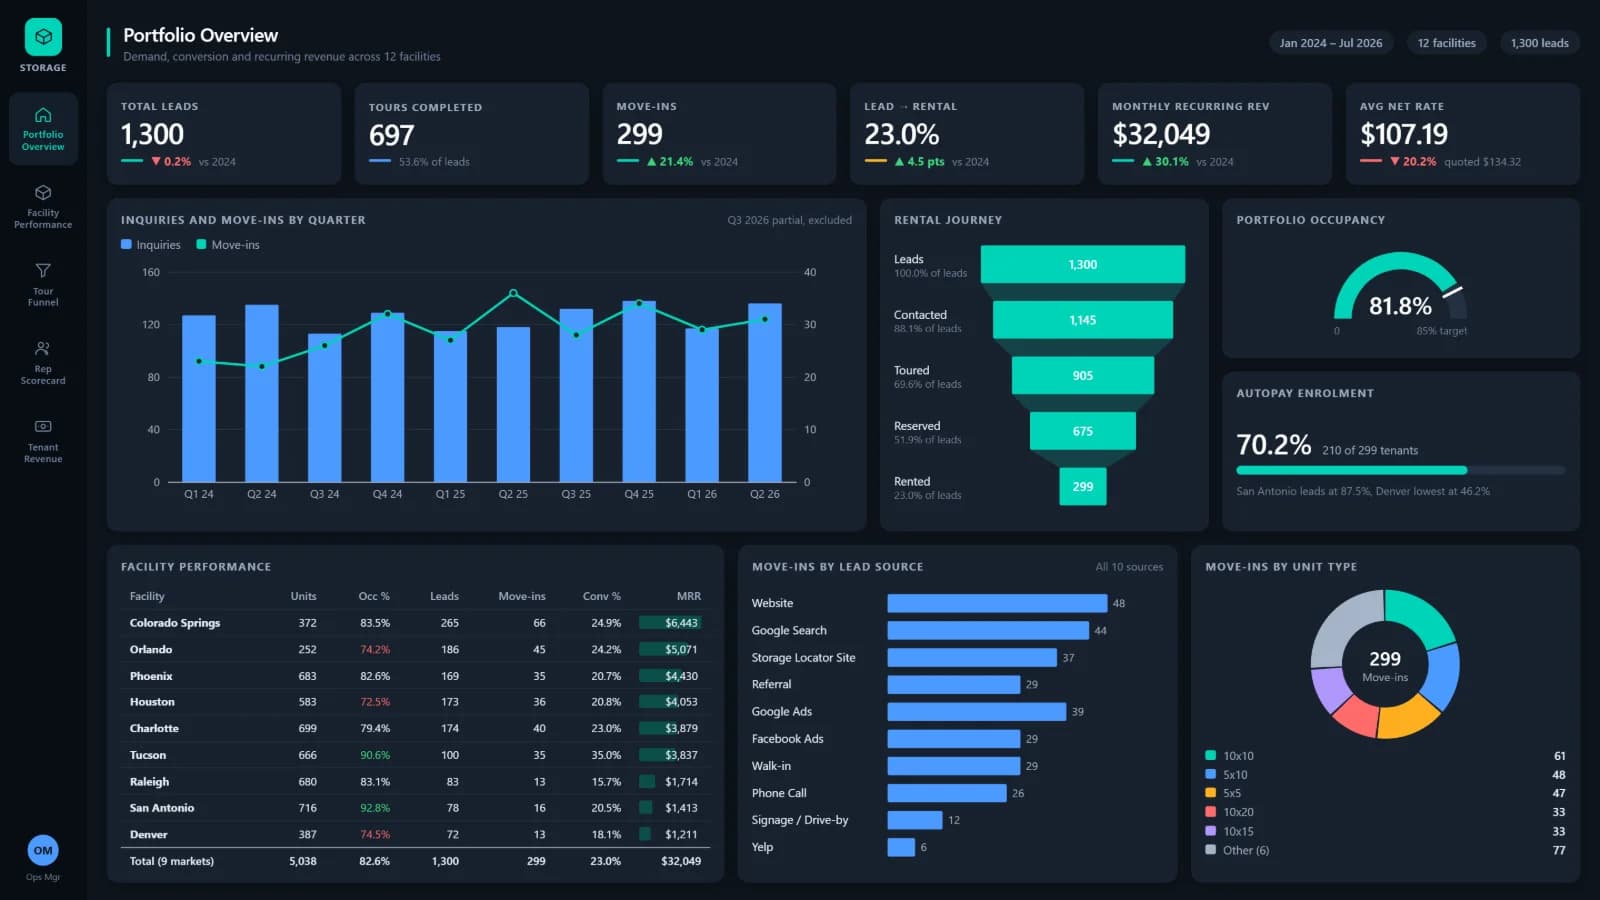Screen dimensions: 1600x900
Task: Open the Tour Funnel view
Action: (43, 285)
